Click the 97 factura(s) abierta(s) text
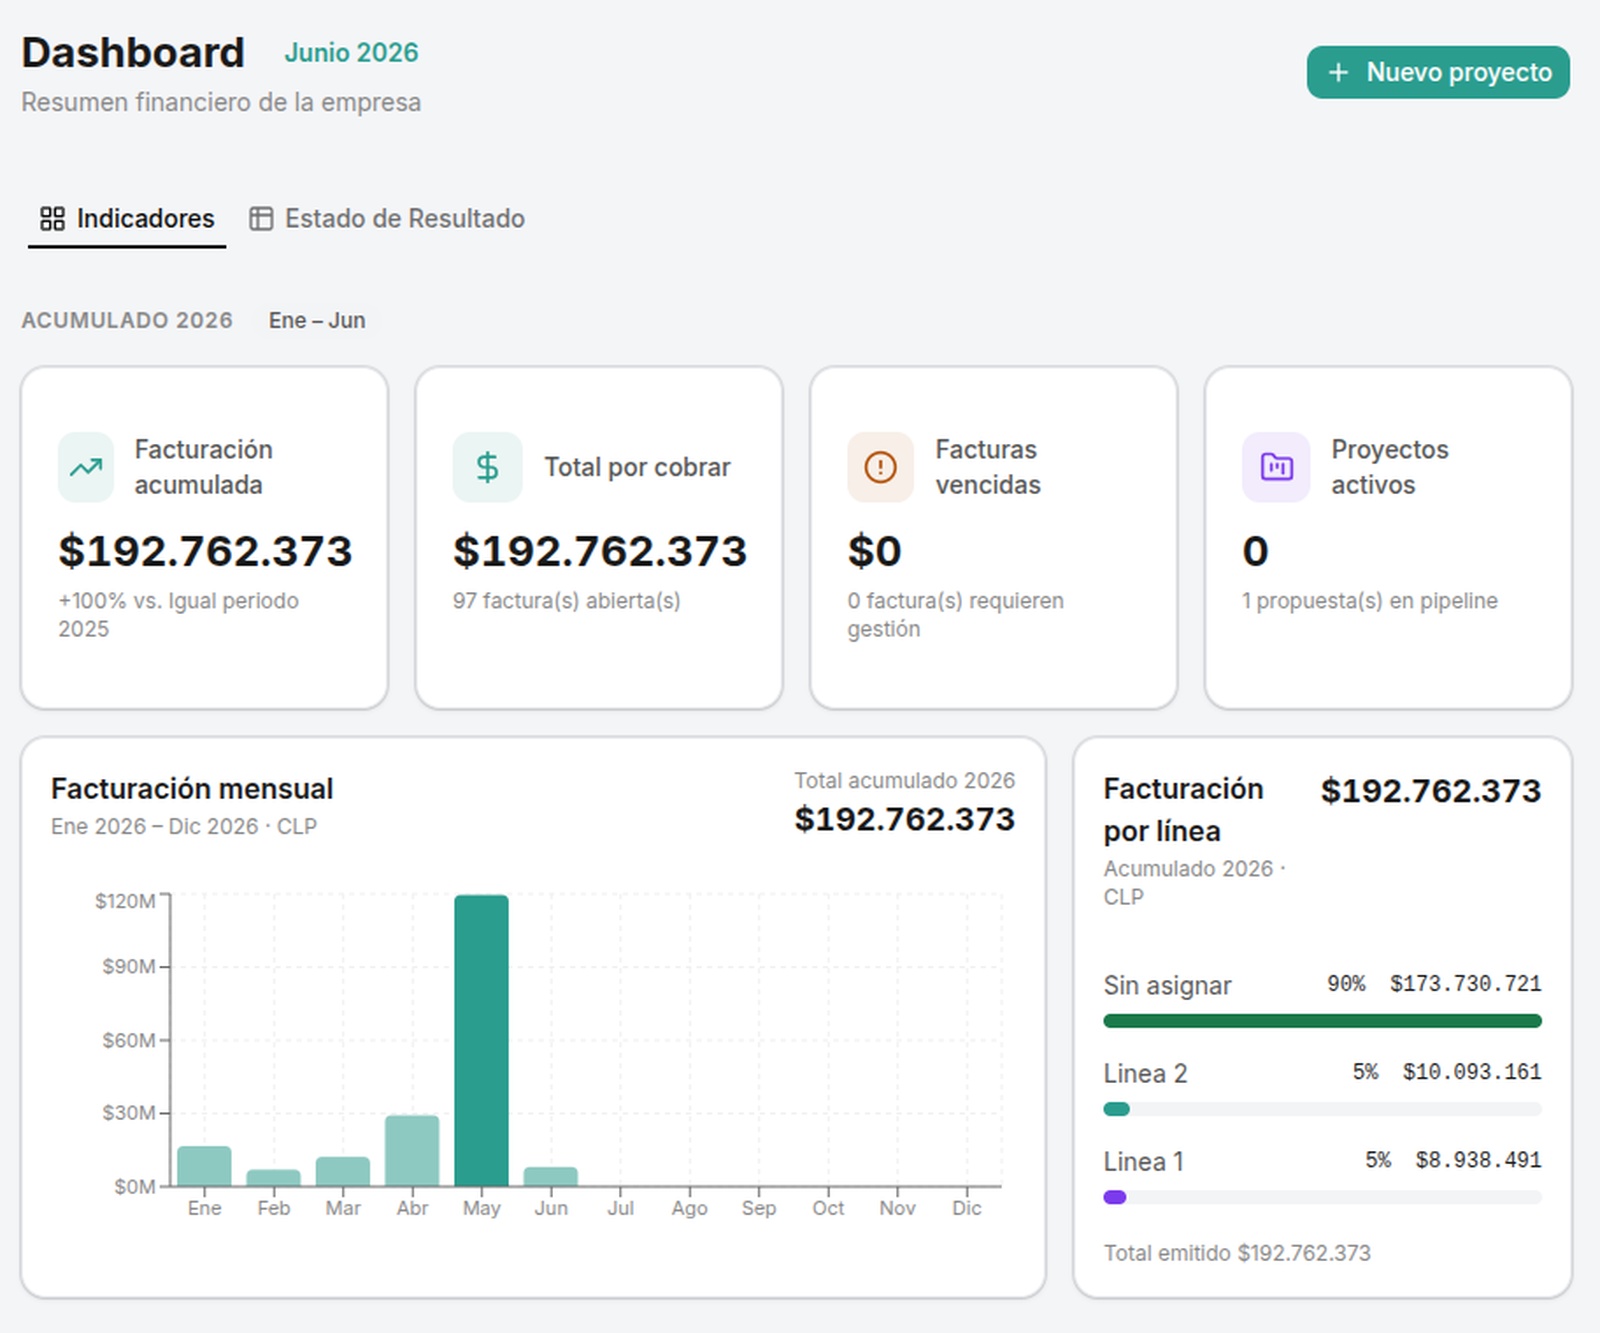This screenshot has height=1333, width=1600. tap(566, 601)
